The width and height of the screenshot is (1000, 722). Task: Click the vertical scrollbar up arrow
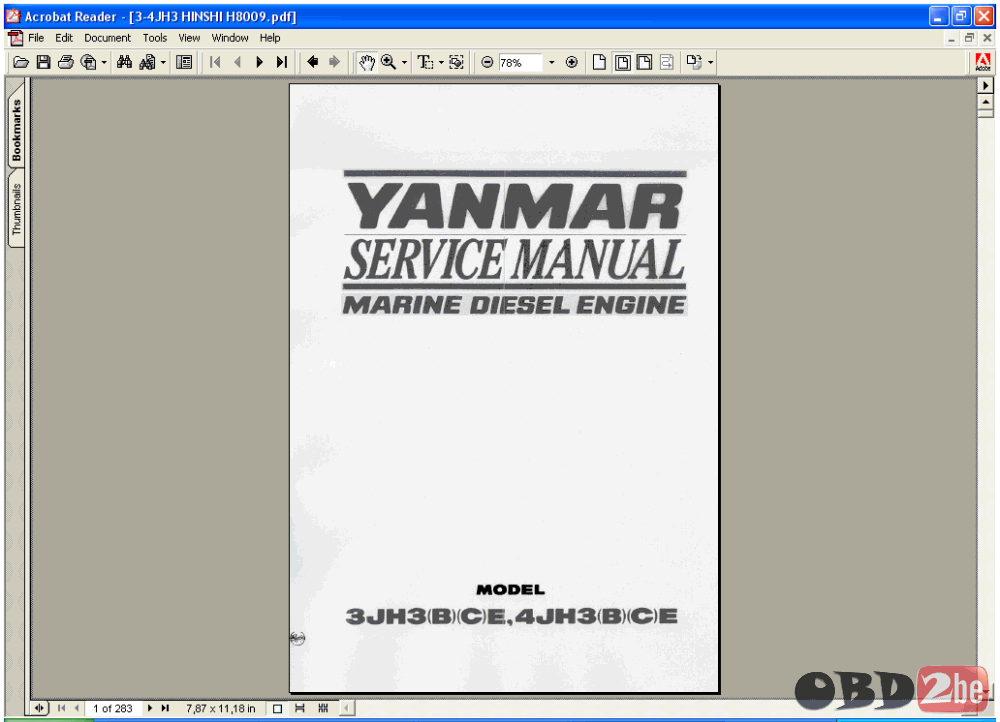click(x=985, y=102)
